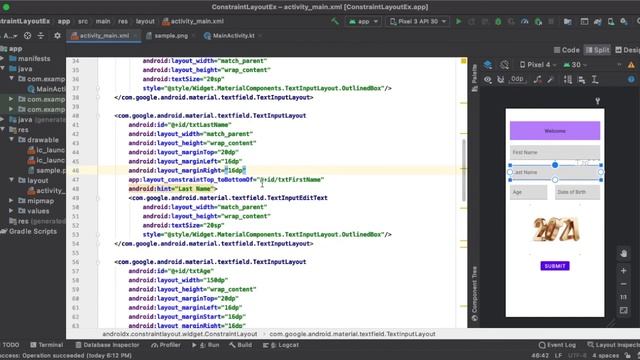
Task: Click the Orientation for Preview icon
Action: coord(504,64)
